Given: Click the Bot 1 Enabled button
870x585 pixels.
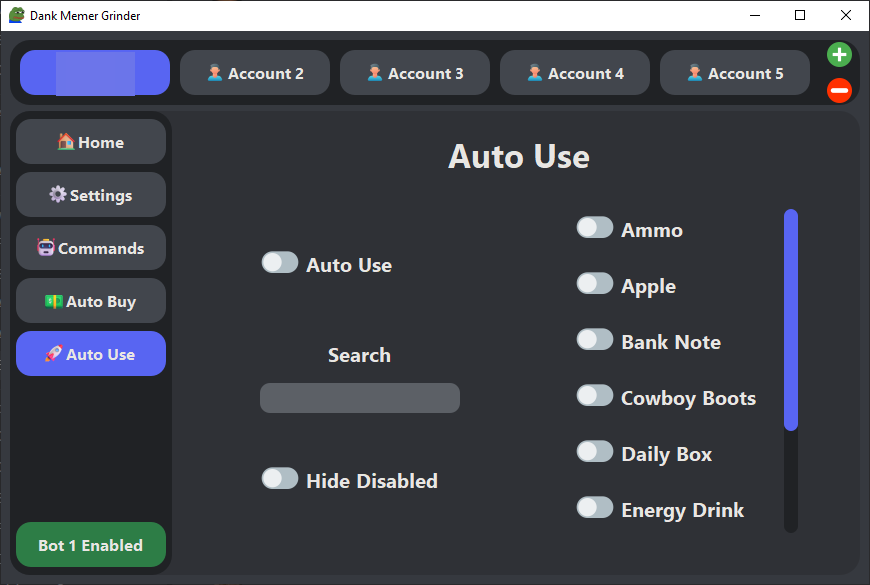Looking at the screenshot, I should coord(91,544).
